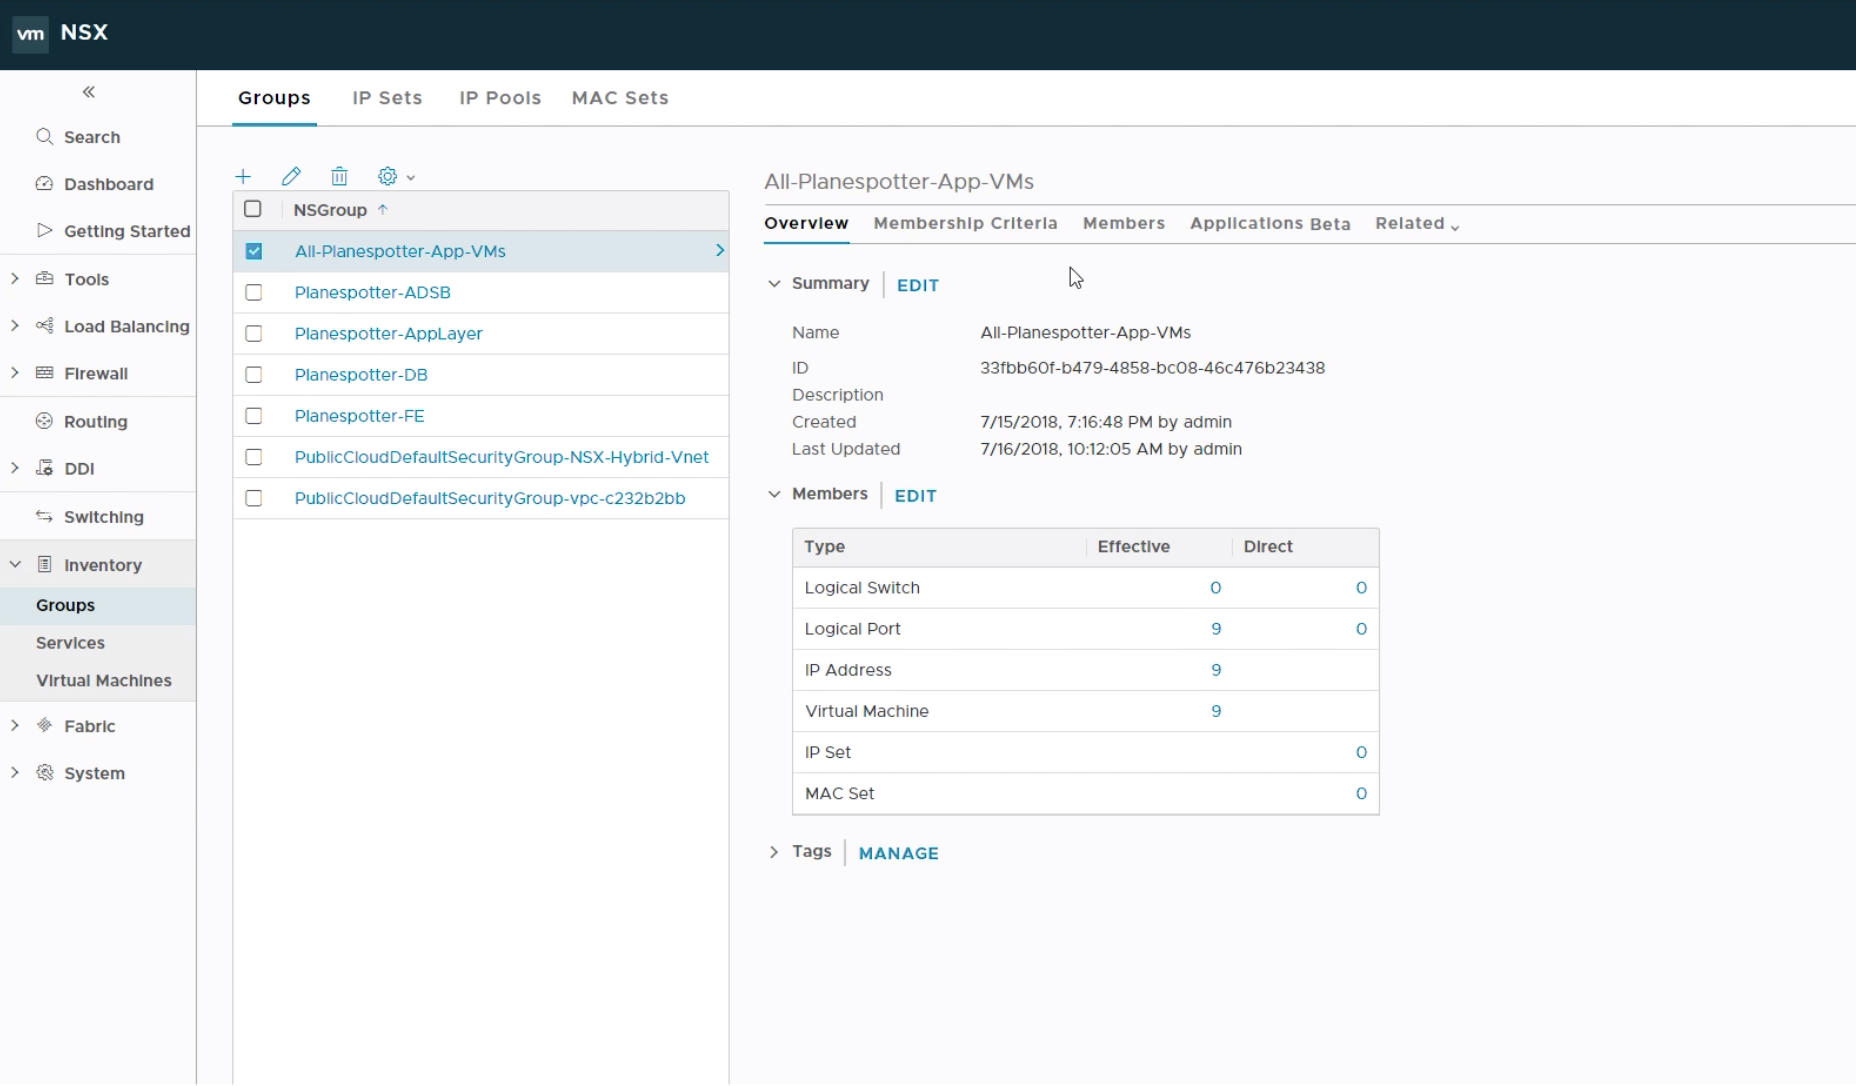The width and height of the screenshot is (1856, 1086).
Task: Click MAC Set direct count 0
Action: [x=1361, y=793]
